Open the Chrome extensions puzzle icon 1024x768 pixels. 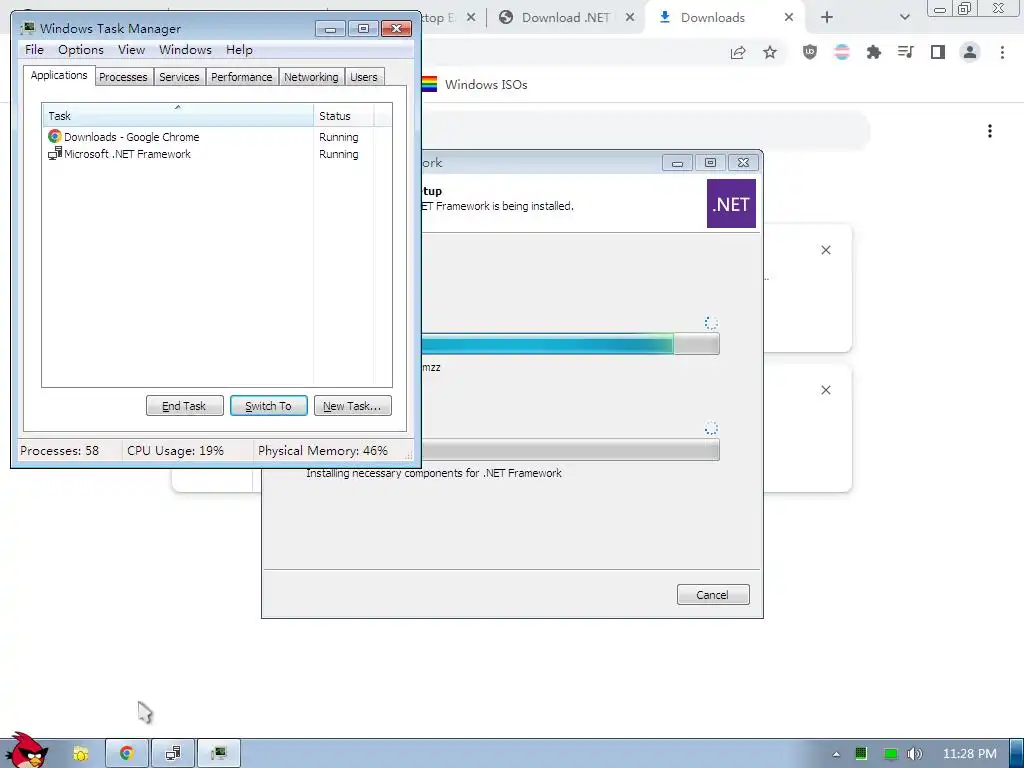pos(873,52)
